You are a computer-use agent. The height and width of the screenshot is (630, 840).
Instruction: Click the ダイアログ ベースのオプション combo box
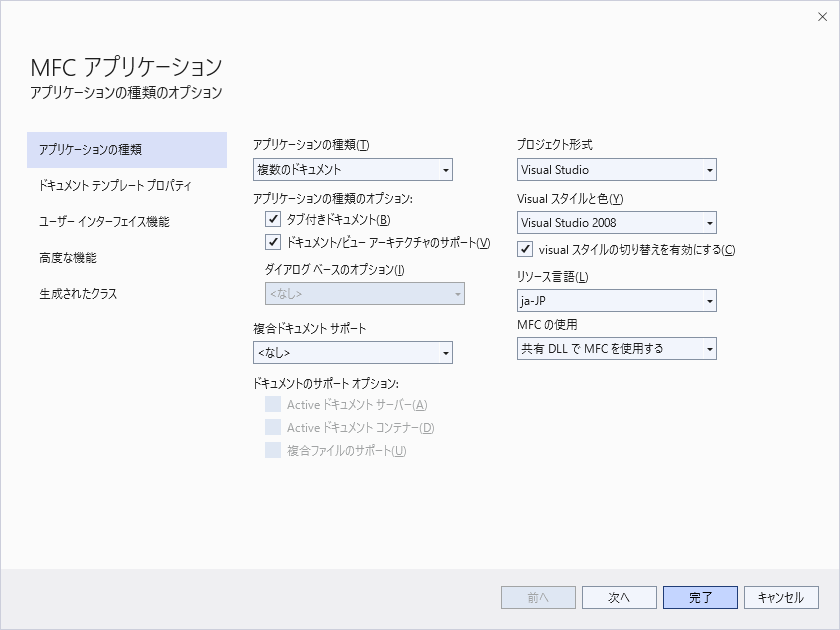coord(364,293)
